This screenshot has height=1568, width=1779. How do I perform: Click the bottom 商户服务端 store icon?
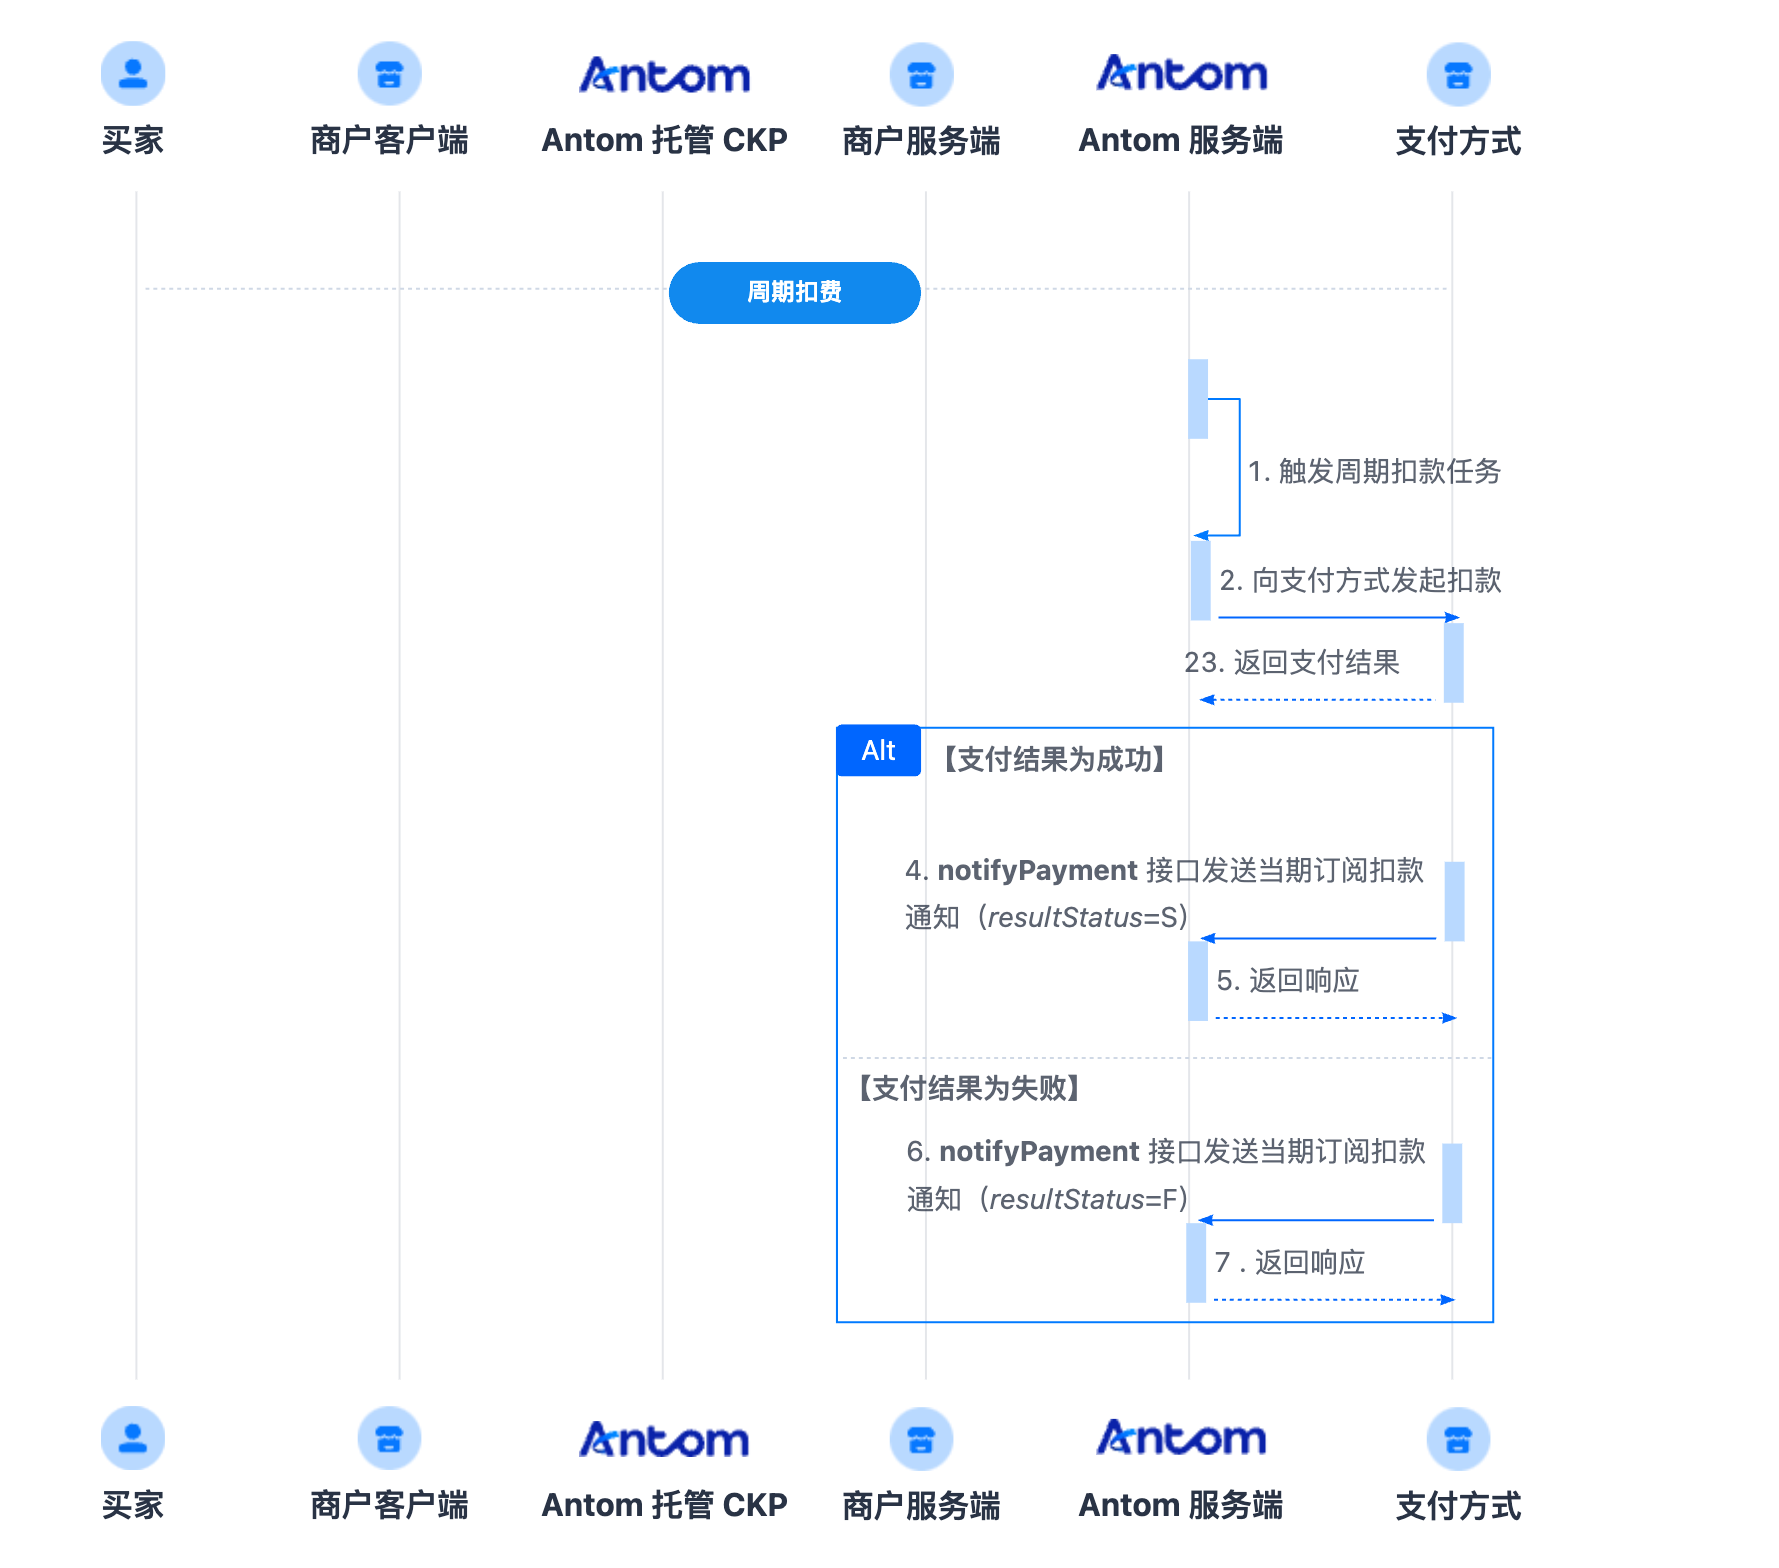[922, 1439]
